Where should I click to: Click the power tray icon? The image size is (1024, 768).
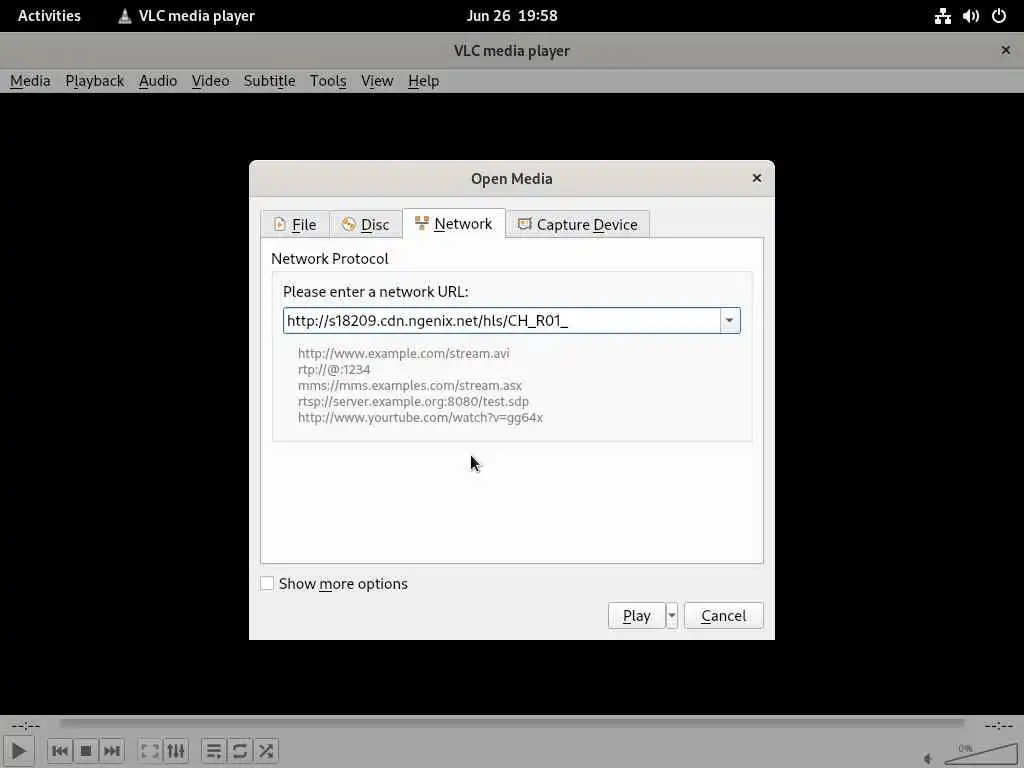(x=999, y=16)
